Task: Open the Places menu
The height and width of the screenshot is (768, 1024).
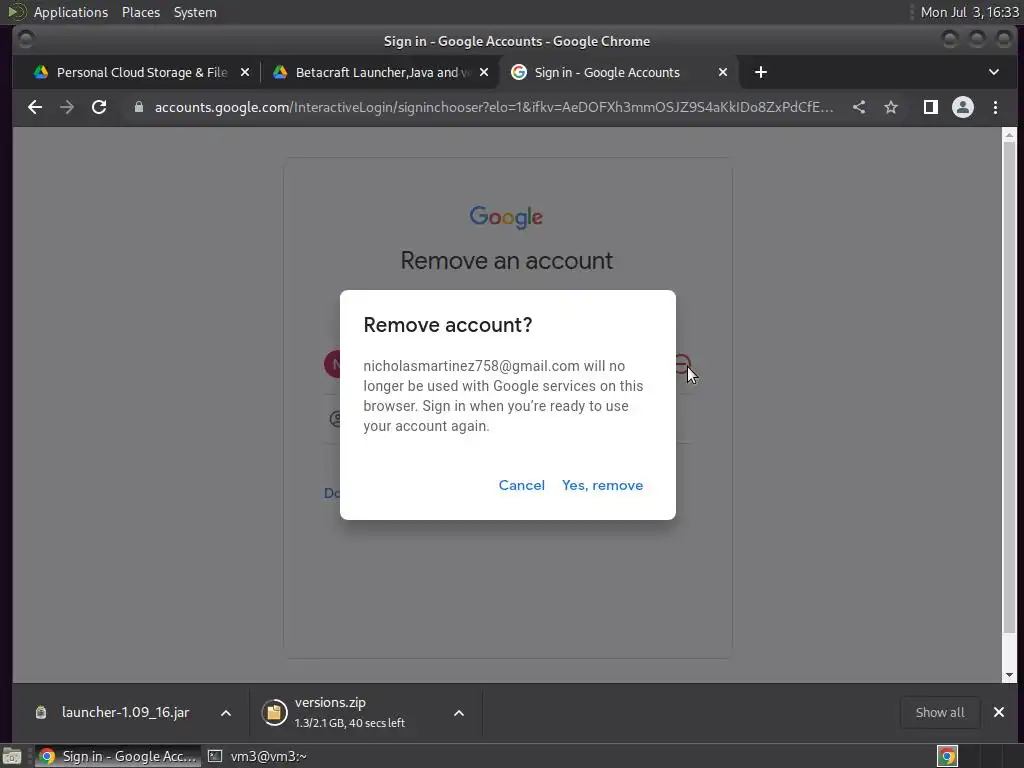Action: (x=141, y=12)
